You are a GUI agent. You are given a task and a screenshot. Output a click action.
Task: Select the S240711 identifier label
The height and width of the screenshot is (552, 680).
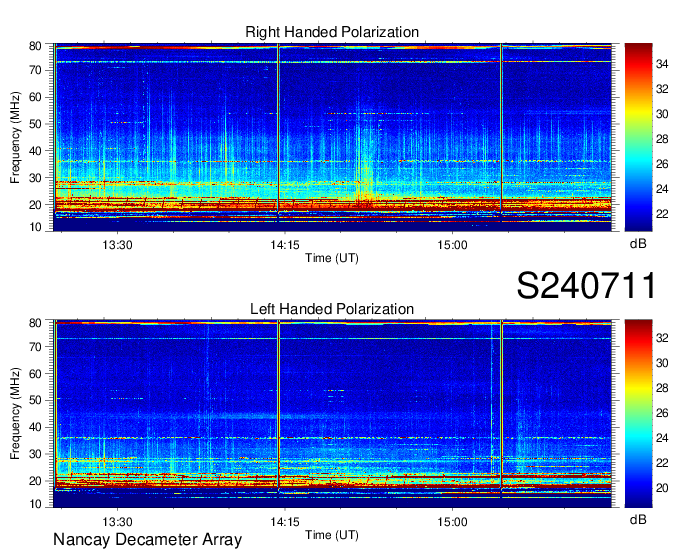(x=586, y=285)
